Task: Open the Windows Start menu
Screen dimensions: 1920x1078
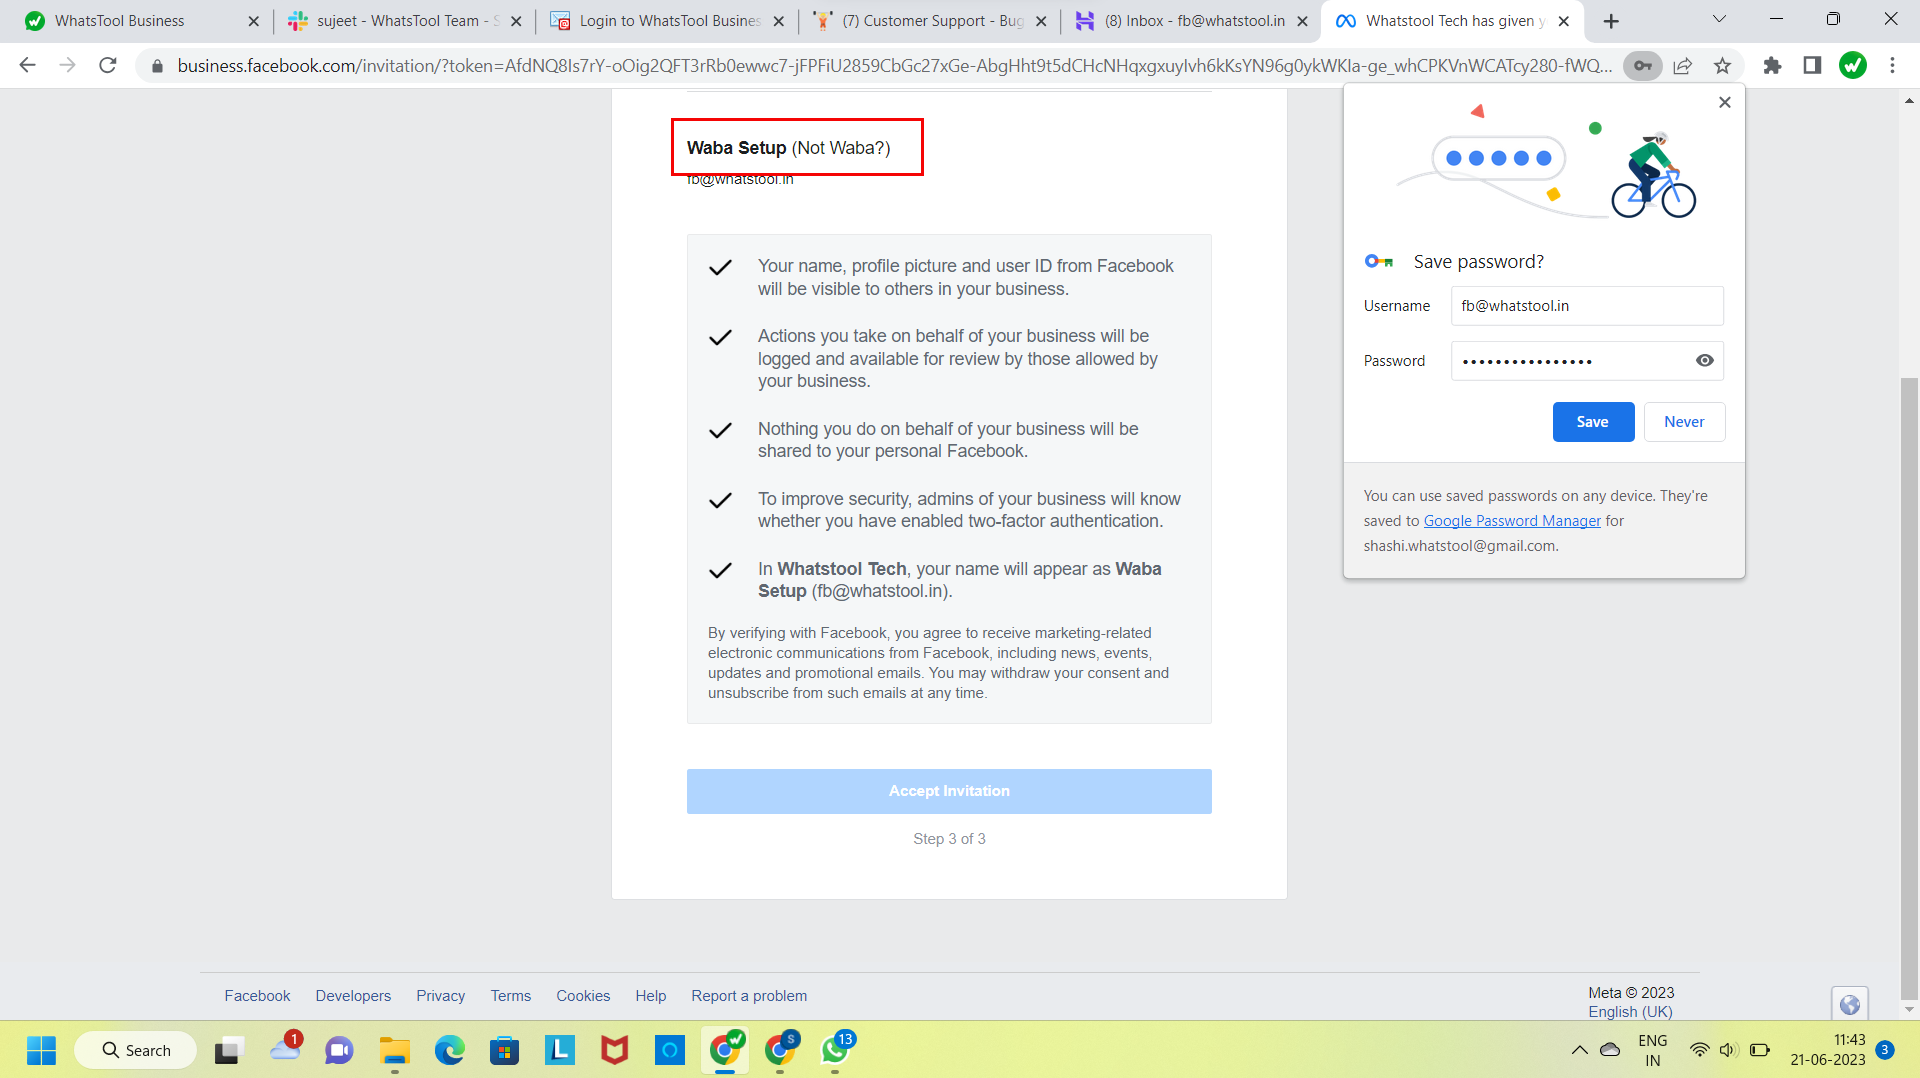Action: (x=41, y=1050)
